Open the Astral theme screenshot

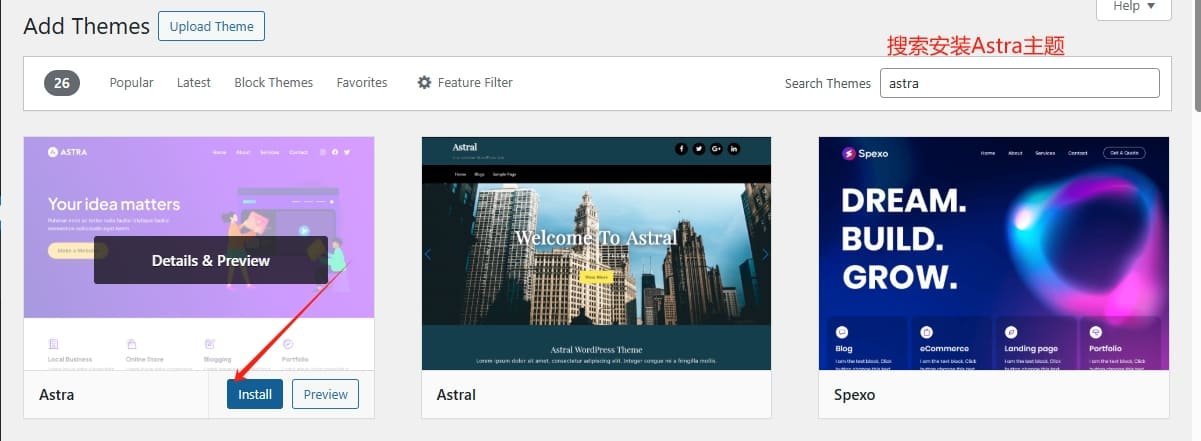pyautogui.click(x=596, y=253)
